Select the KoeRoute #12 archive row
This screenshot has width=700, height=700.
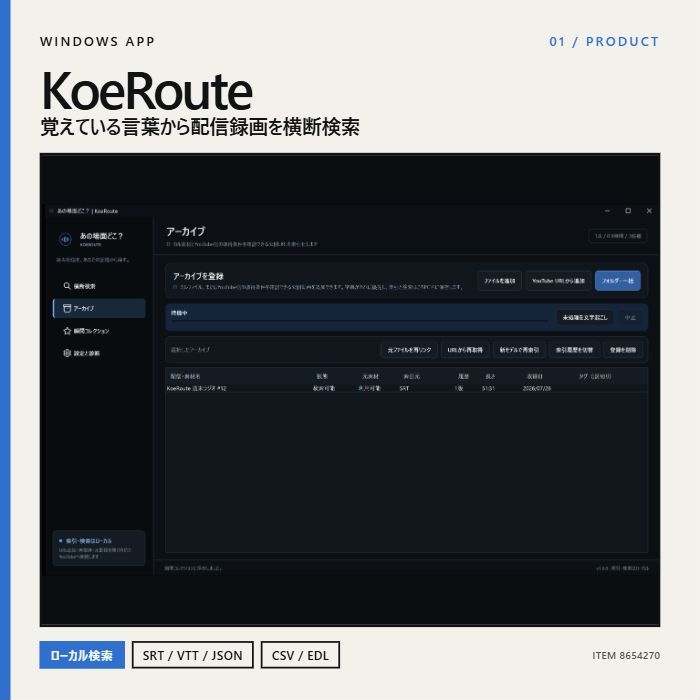click(x=406, y=388)
